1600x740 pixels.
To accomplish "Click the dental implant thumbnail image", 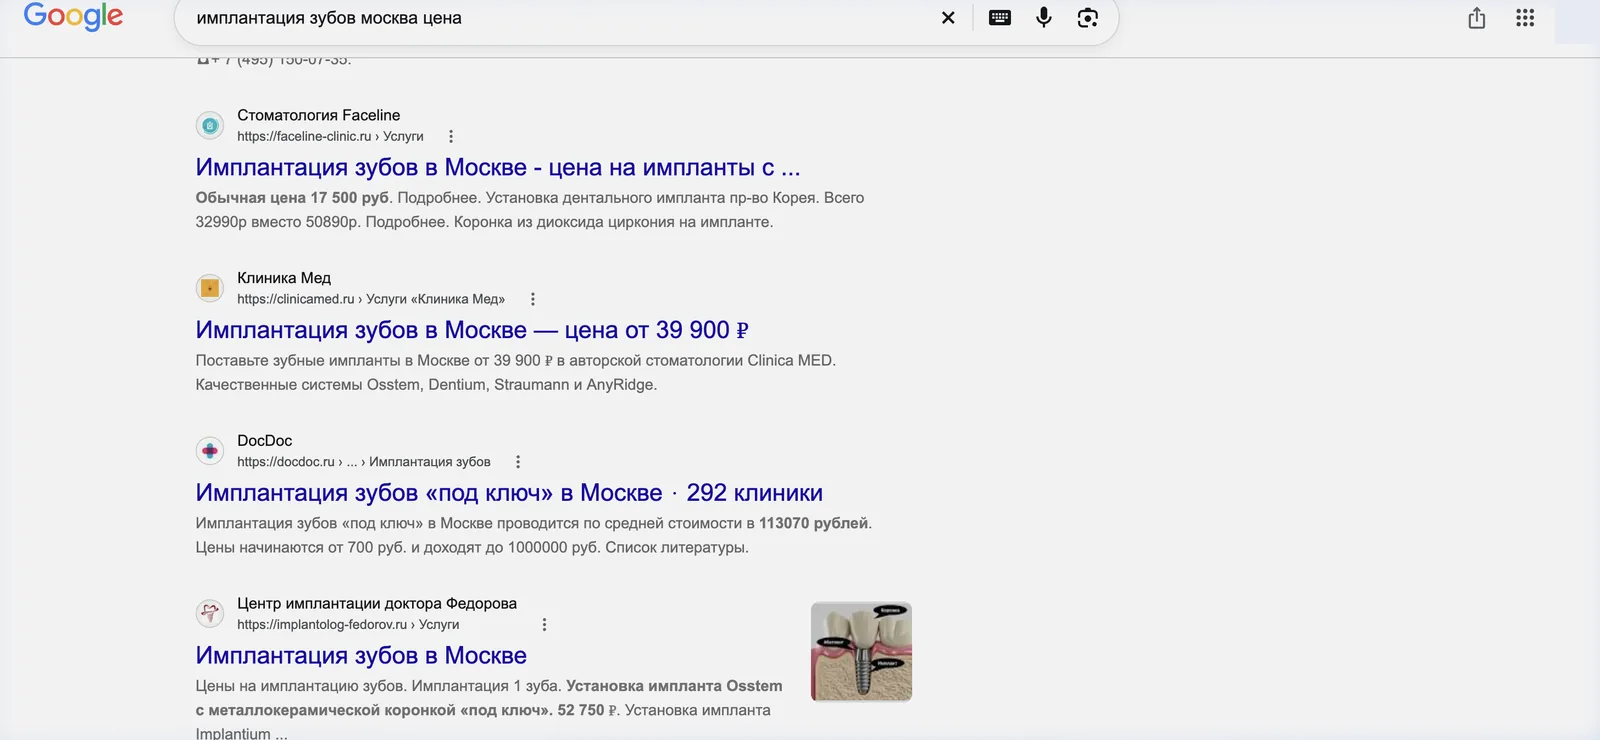I will (x=861, y=651).
